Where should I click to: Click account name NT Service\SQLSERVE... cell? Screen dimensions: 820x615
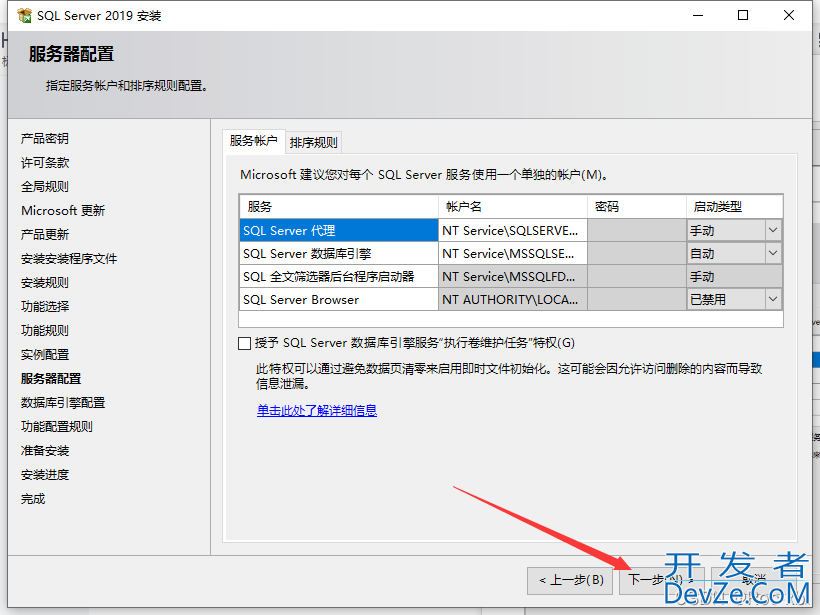click(513, 230)
